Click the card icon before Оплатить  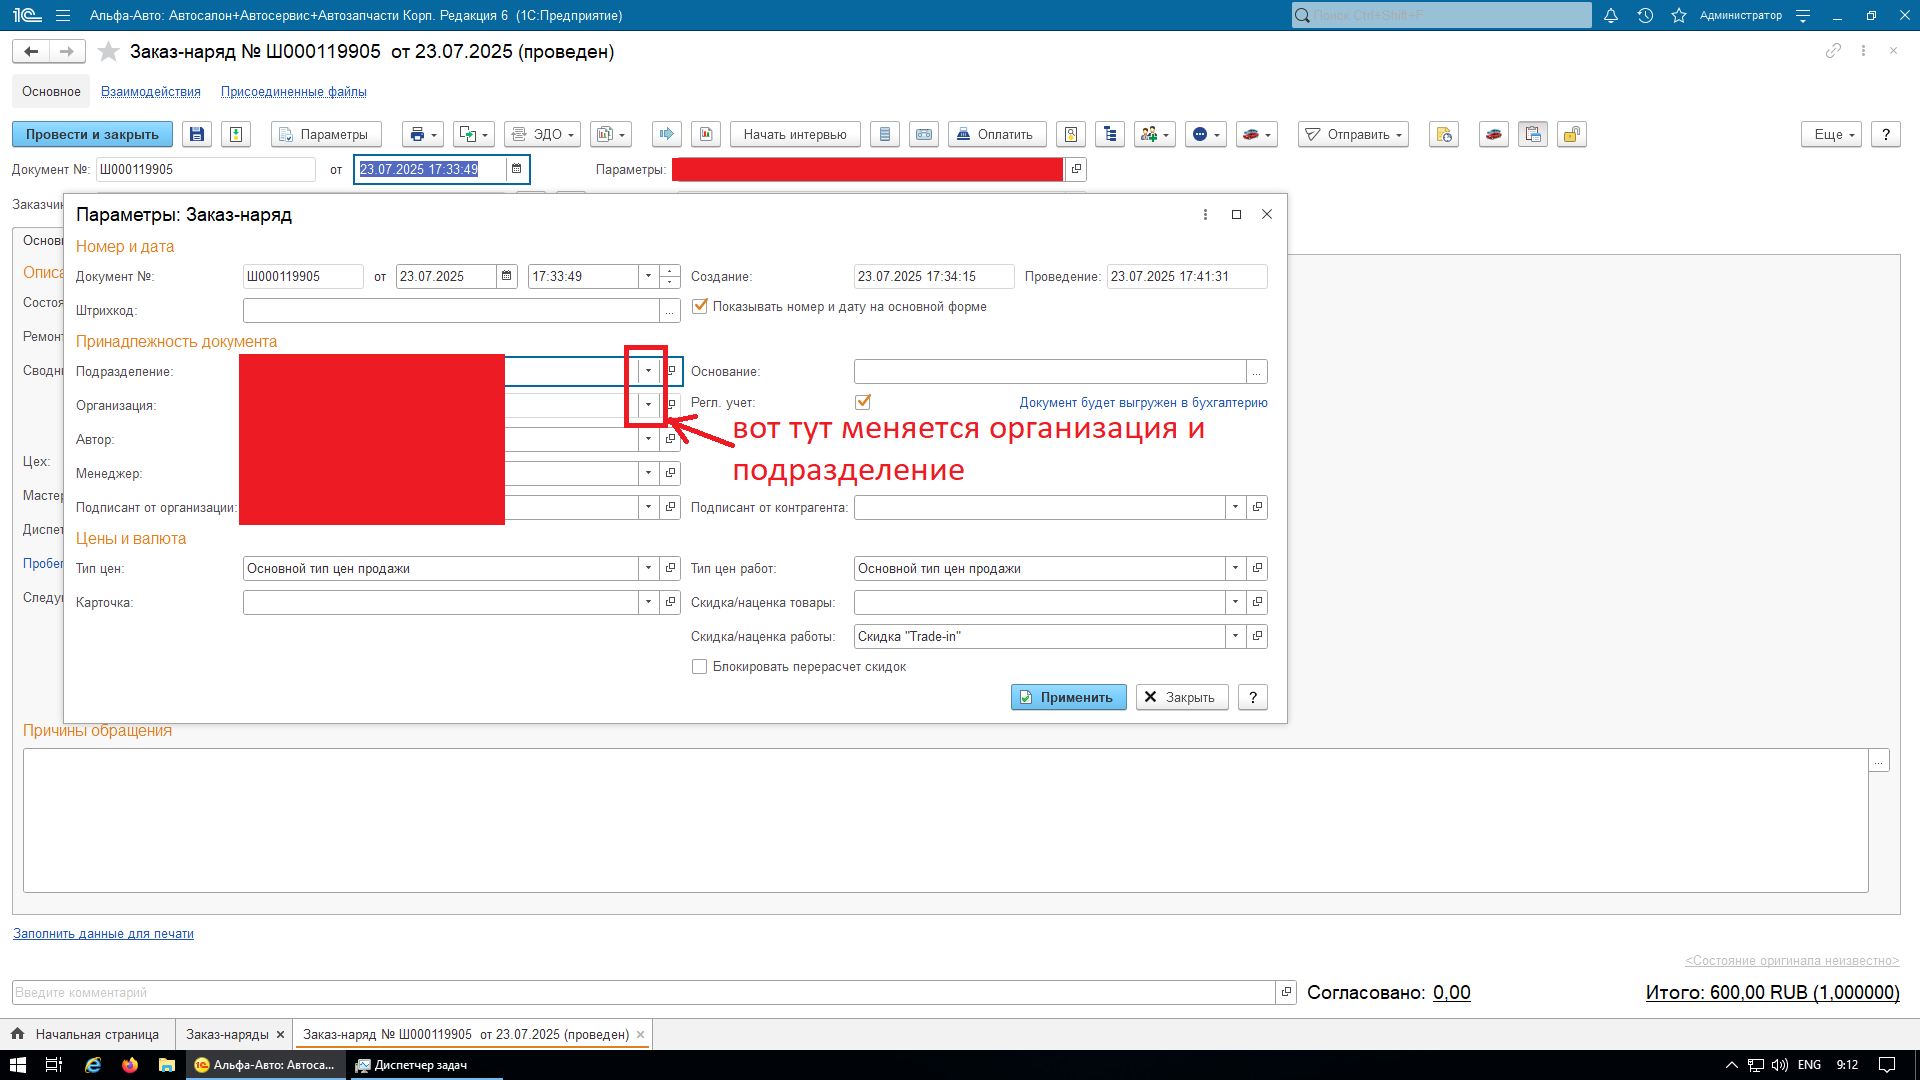click(924, 134)
